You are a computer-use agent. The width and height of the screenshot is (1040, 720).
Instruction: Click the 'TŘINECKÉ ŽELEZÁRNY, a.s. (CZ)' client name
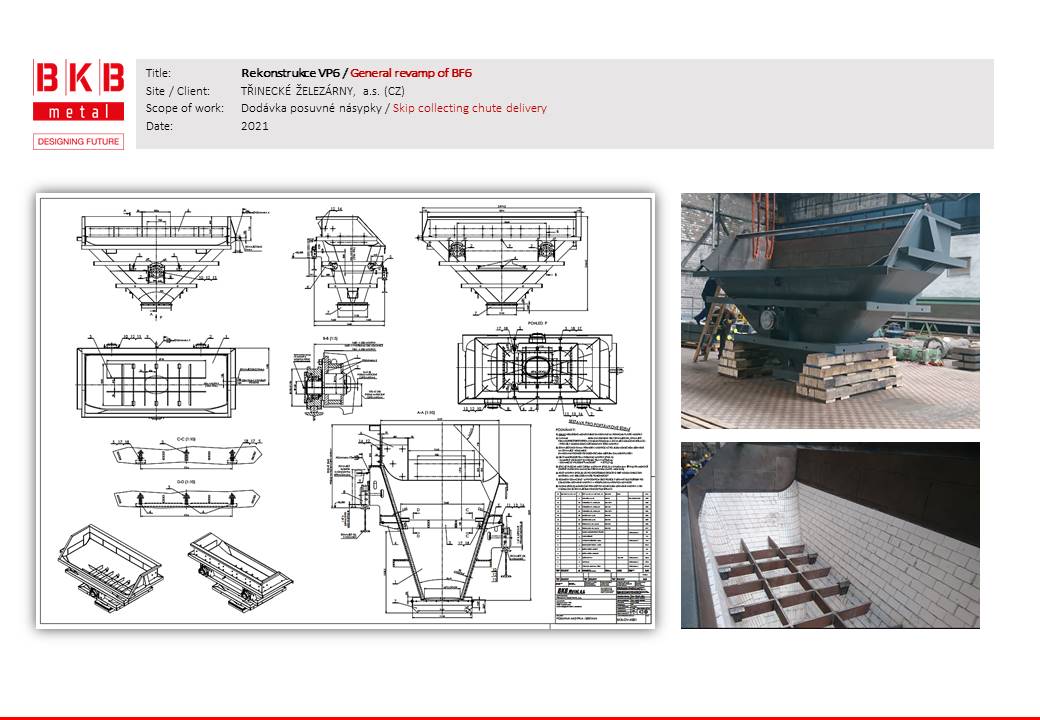(x=322, y=91)
